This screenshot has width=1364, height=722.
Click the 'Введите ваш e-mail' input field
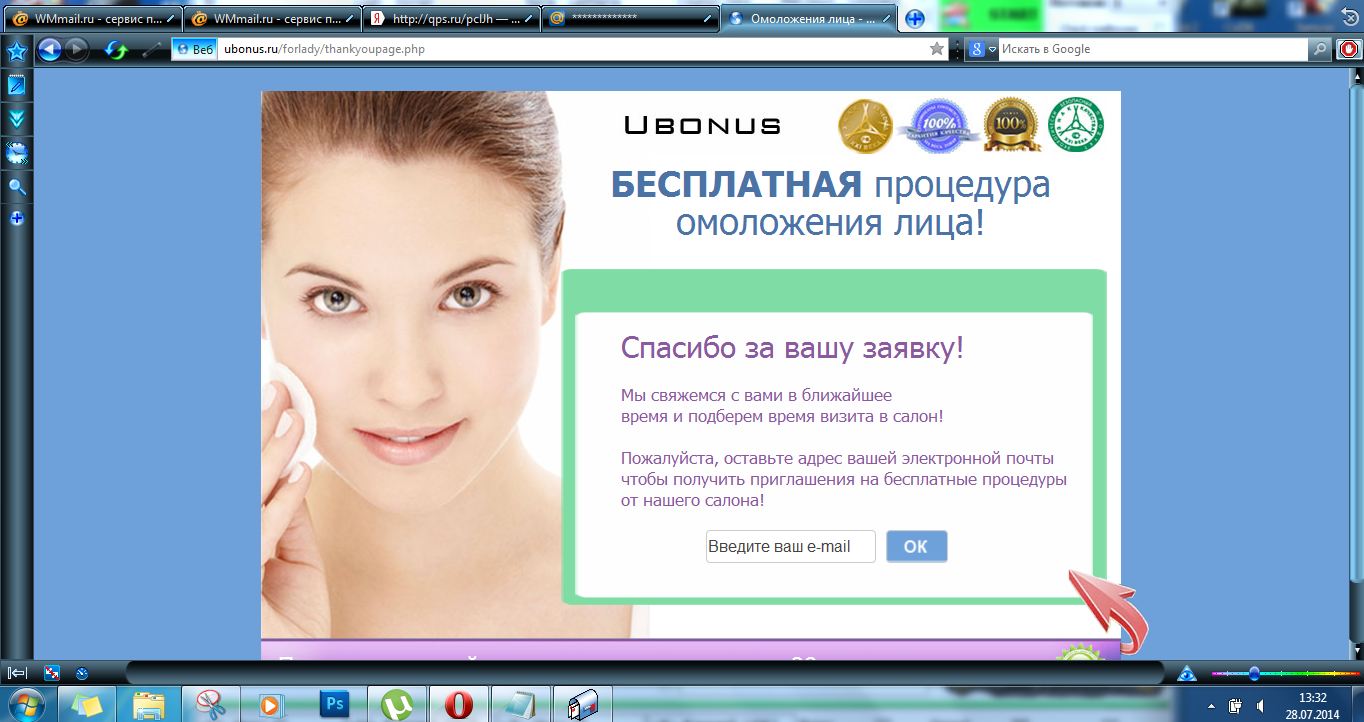point(790,547)
